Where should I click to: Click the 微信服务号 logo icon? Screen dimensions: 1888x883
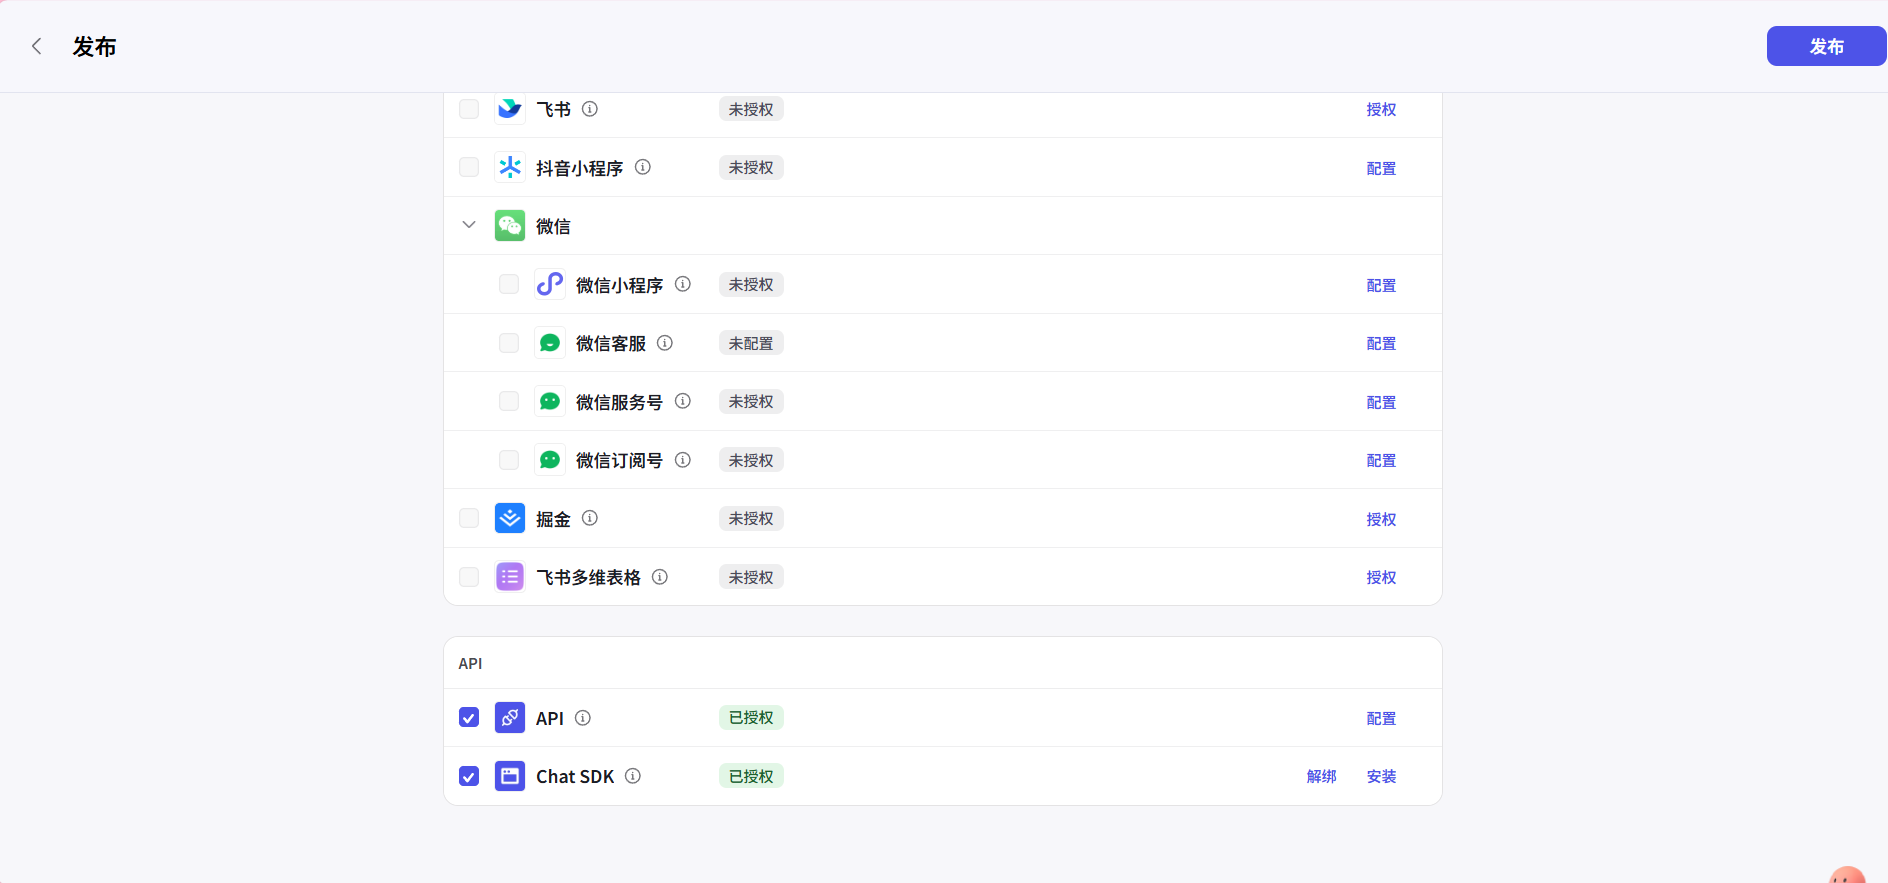[550, 401]
